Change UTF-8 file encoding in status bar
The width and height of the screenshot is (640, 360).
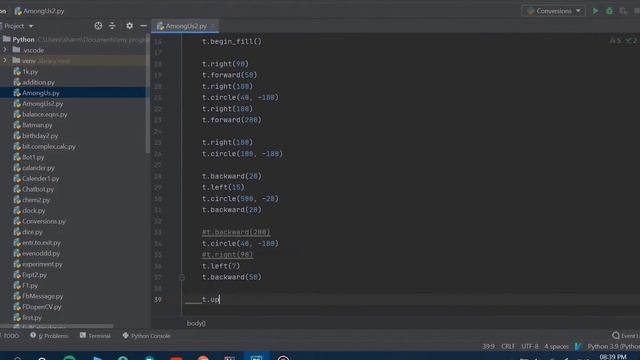click(530, 347)
